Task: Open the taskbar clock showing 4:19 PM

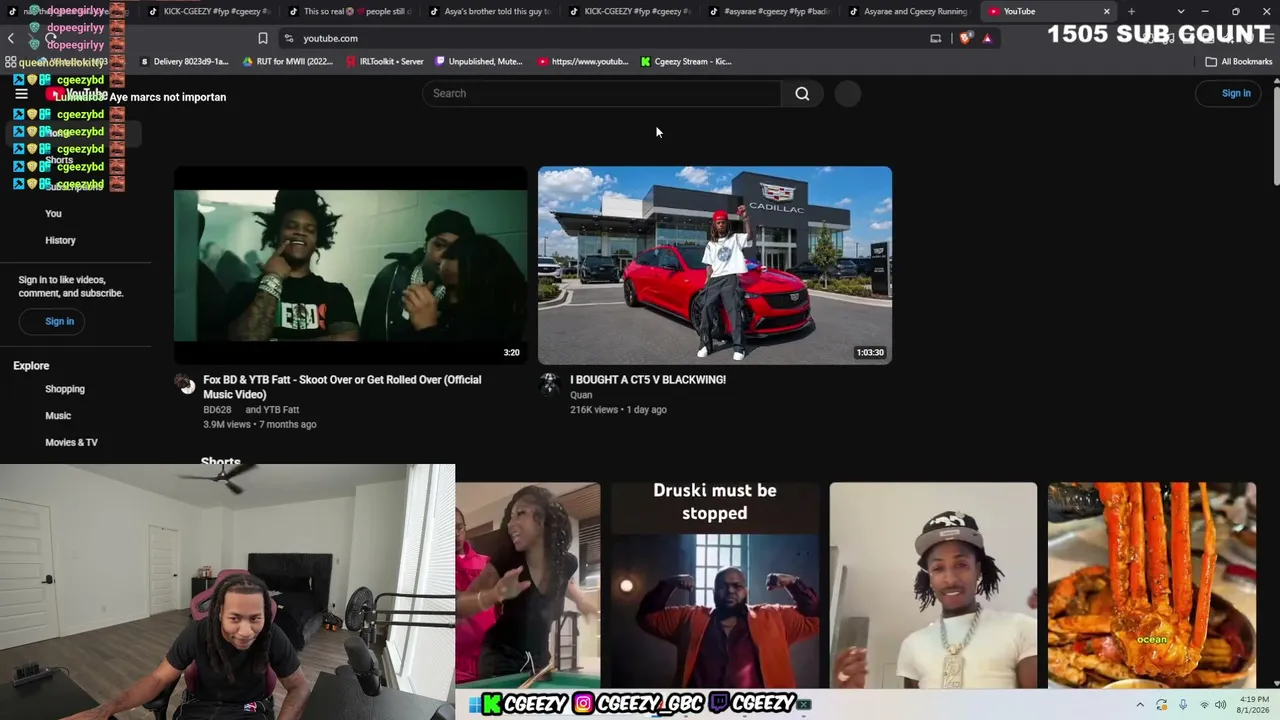Action: coord(1254,705)
